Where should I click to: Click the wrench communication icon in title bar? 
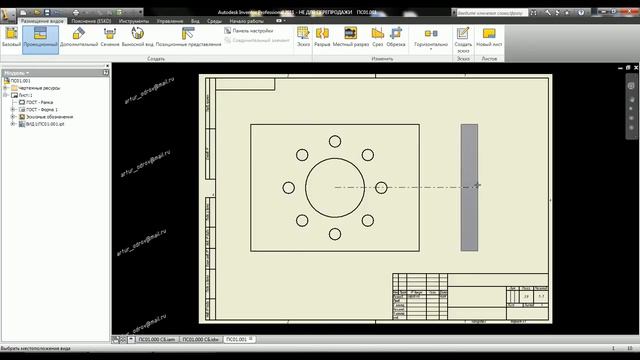tap(548, 13)
